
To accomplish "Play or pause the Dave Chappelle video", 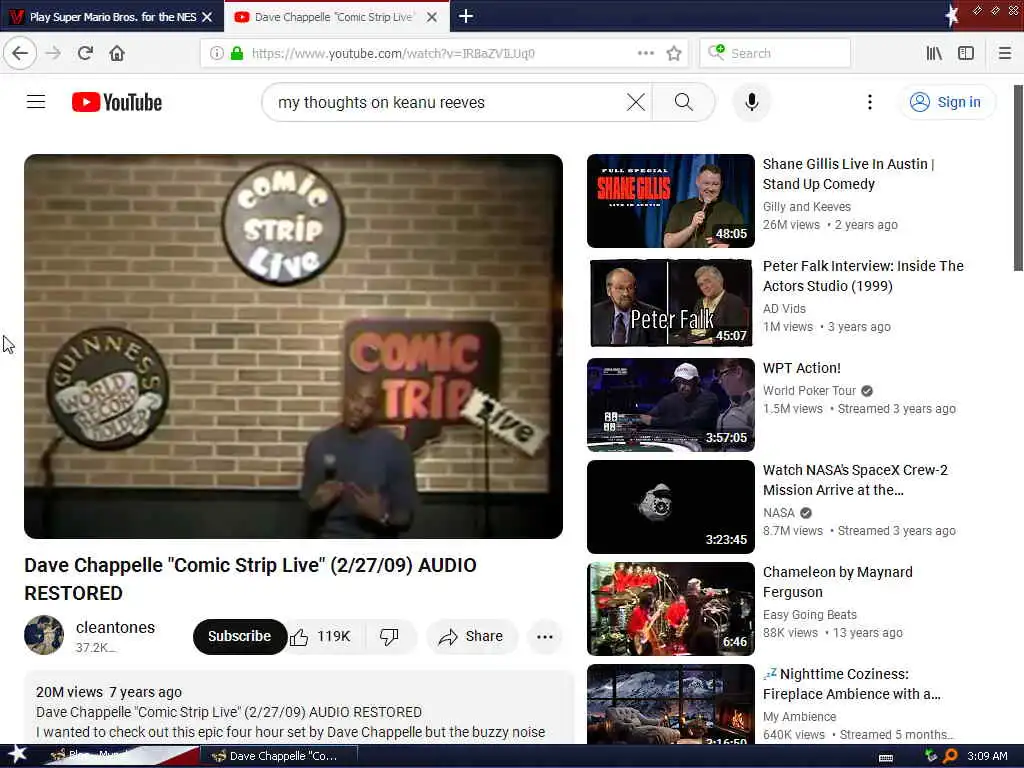I will (x=293, y=346).
